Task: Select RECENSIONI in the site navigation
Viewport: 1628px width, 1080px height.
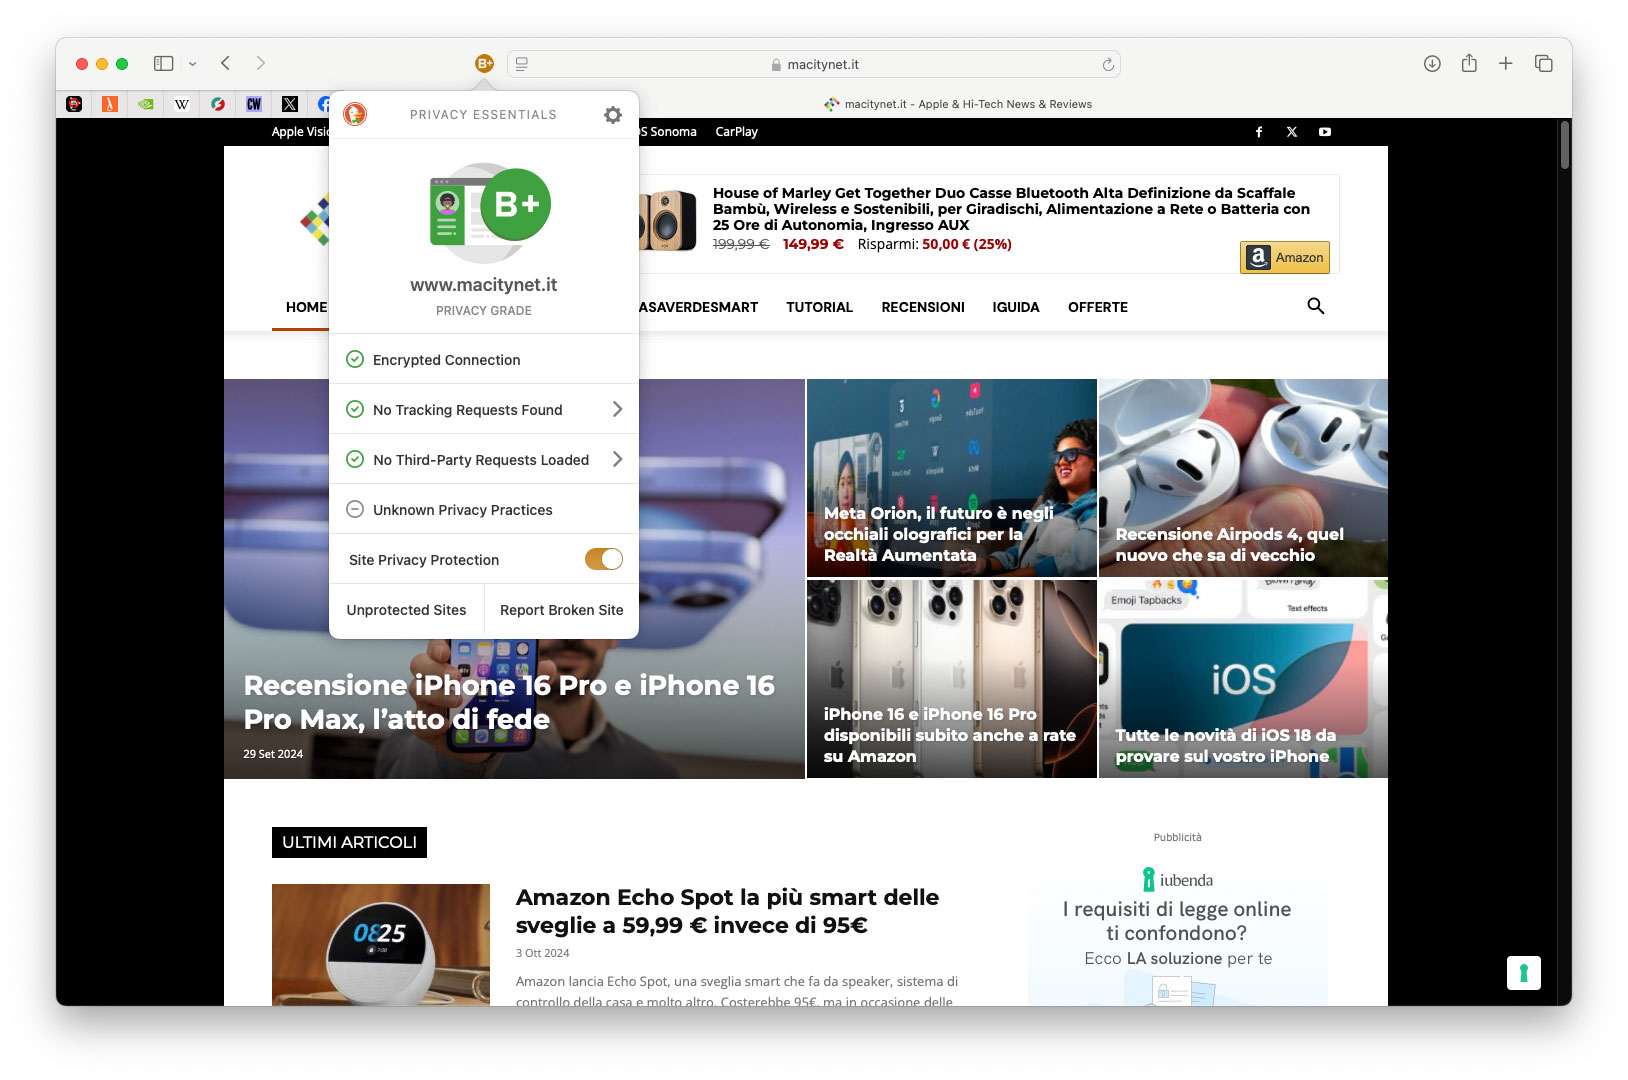Action: (922, 307)
